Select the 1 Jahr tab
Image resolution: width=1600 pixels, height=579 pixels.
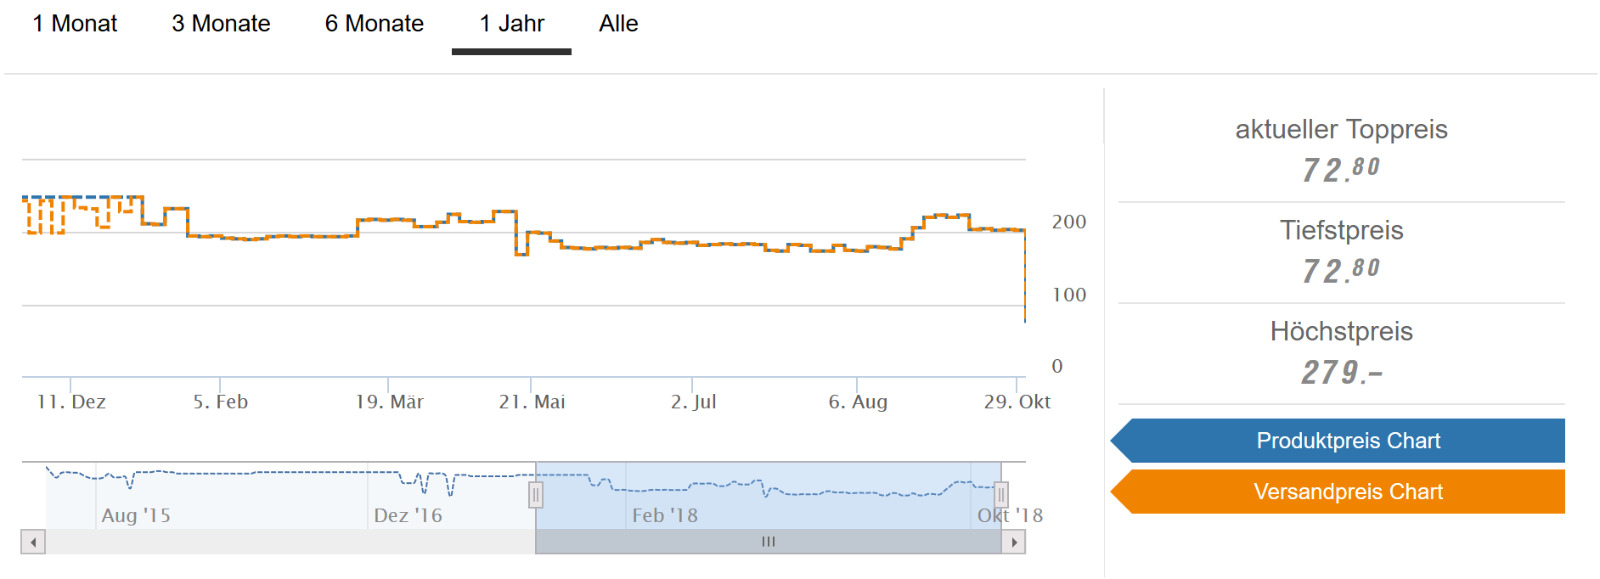pos(511,24)
